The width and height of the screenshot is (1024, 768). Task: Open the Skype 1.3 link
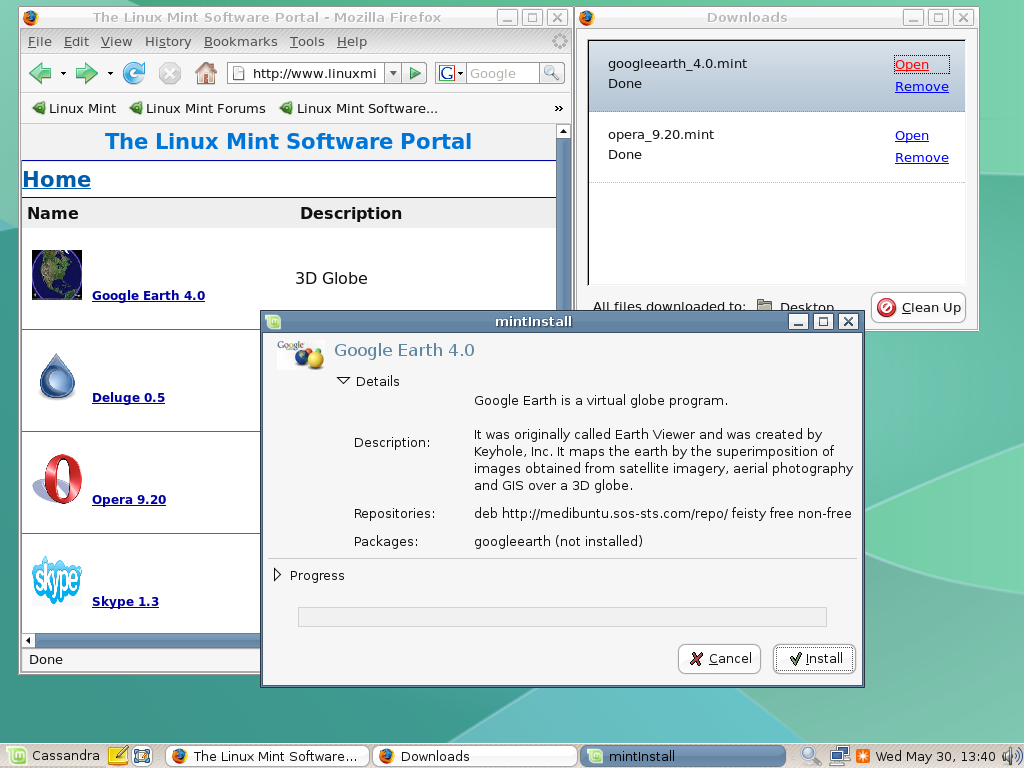[125, 601]
